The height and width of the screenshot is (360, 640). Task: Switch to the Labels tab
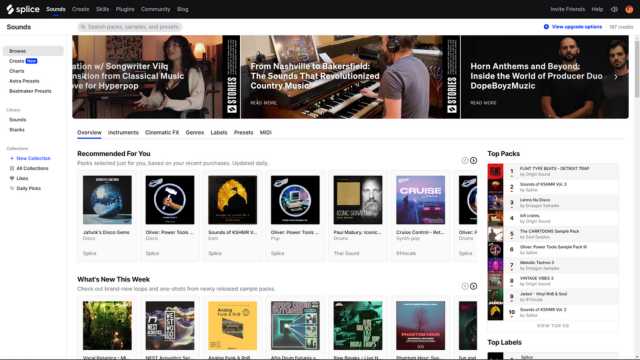tap(219, 133)
